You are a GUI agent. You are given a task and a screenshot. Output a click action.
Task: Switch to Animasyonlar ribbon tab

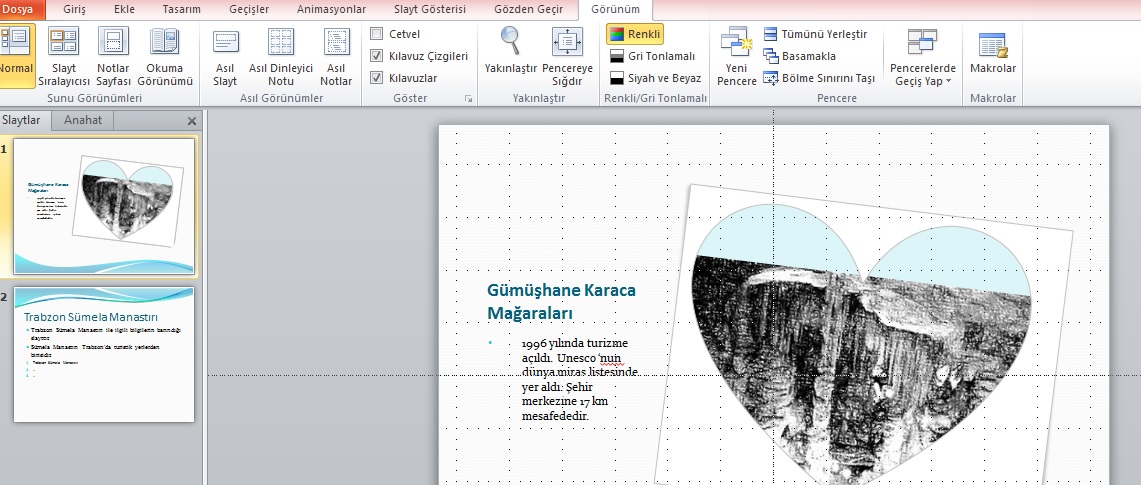pos(331,9)
